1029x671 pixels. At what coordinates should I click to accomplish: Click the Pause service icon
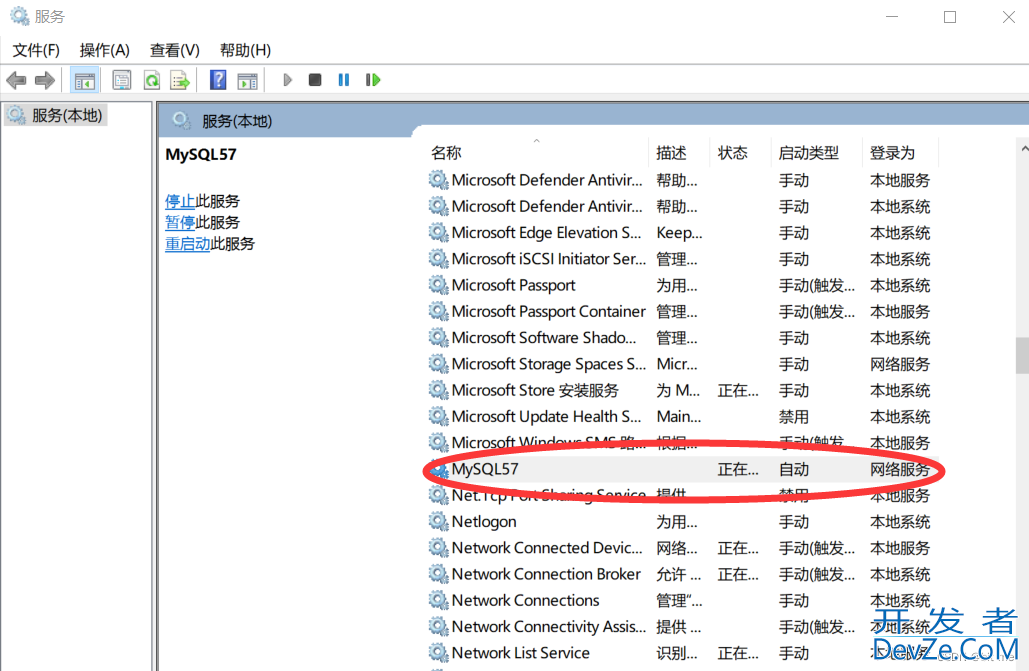(x=343, y=80)
